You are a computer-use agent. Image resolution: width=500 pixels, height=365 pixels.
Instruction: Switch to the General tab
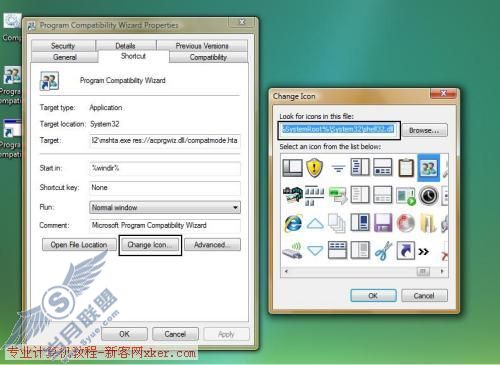(65, 57)
